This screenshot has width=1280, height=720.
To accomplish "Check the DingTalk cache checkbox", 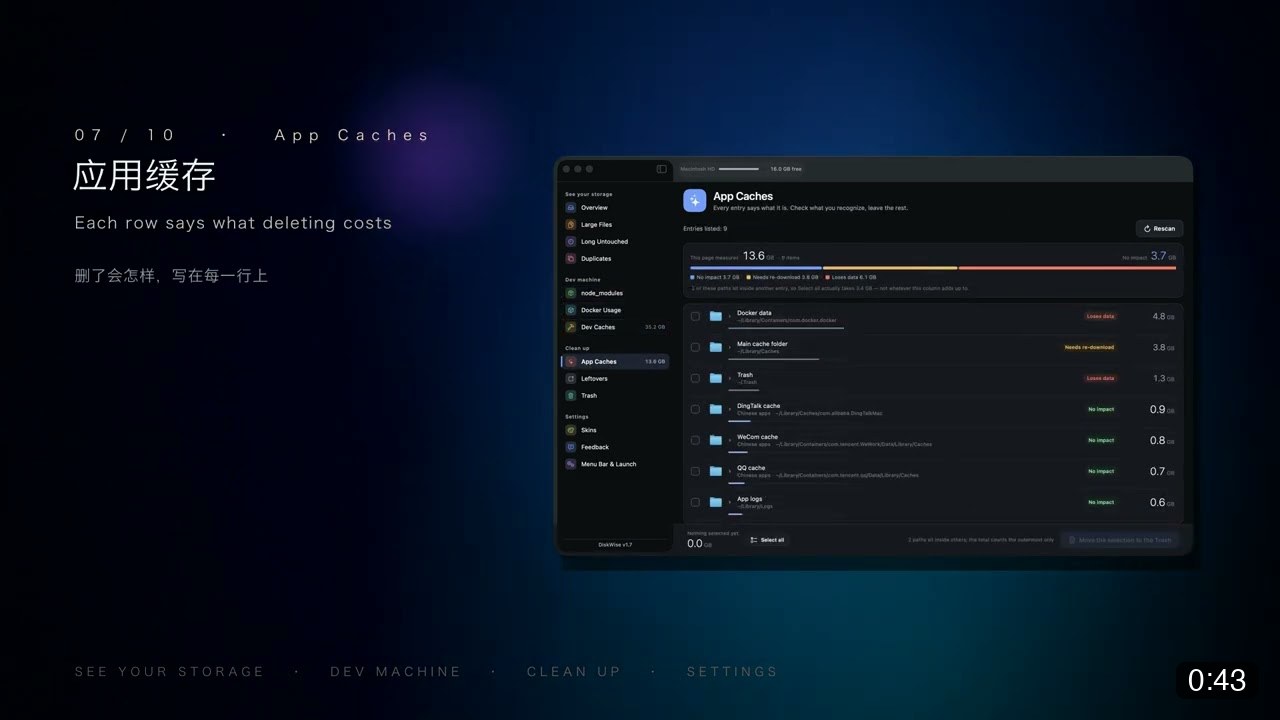I will tap(696, 409).
